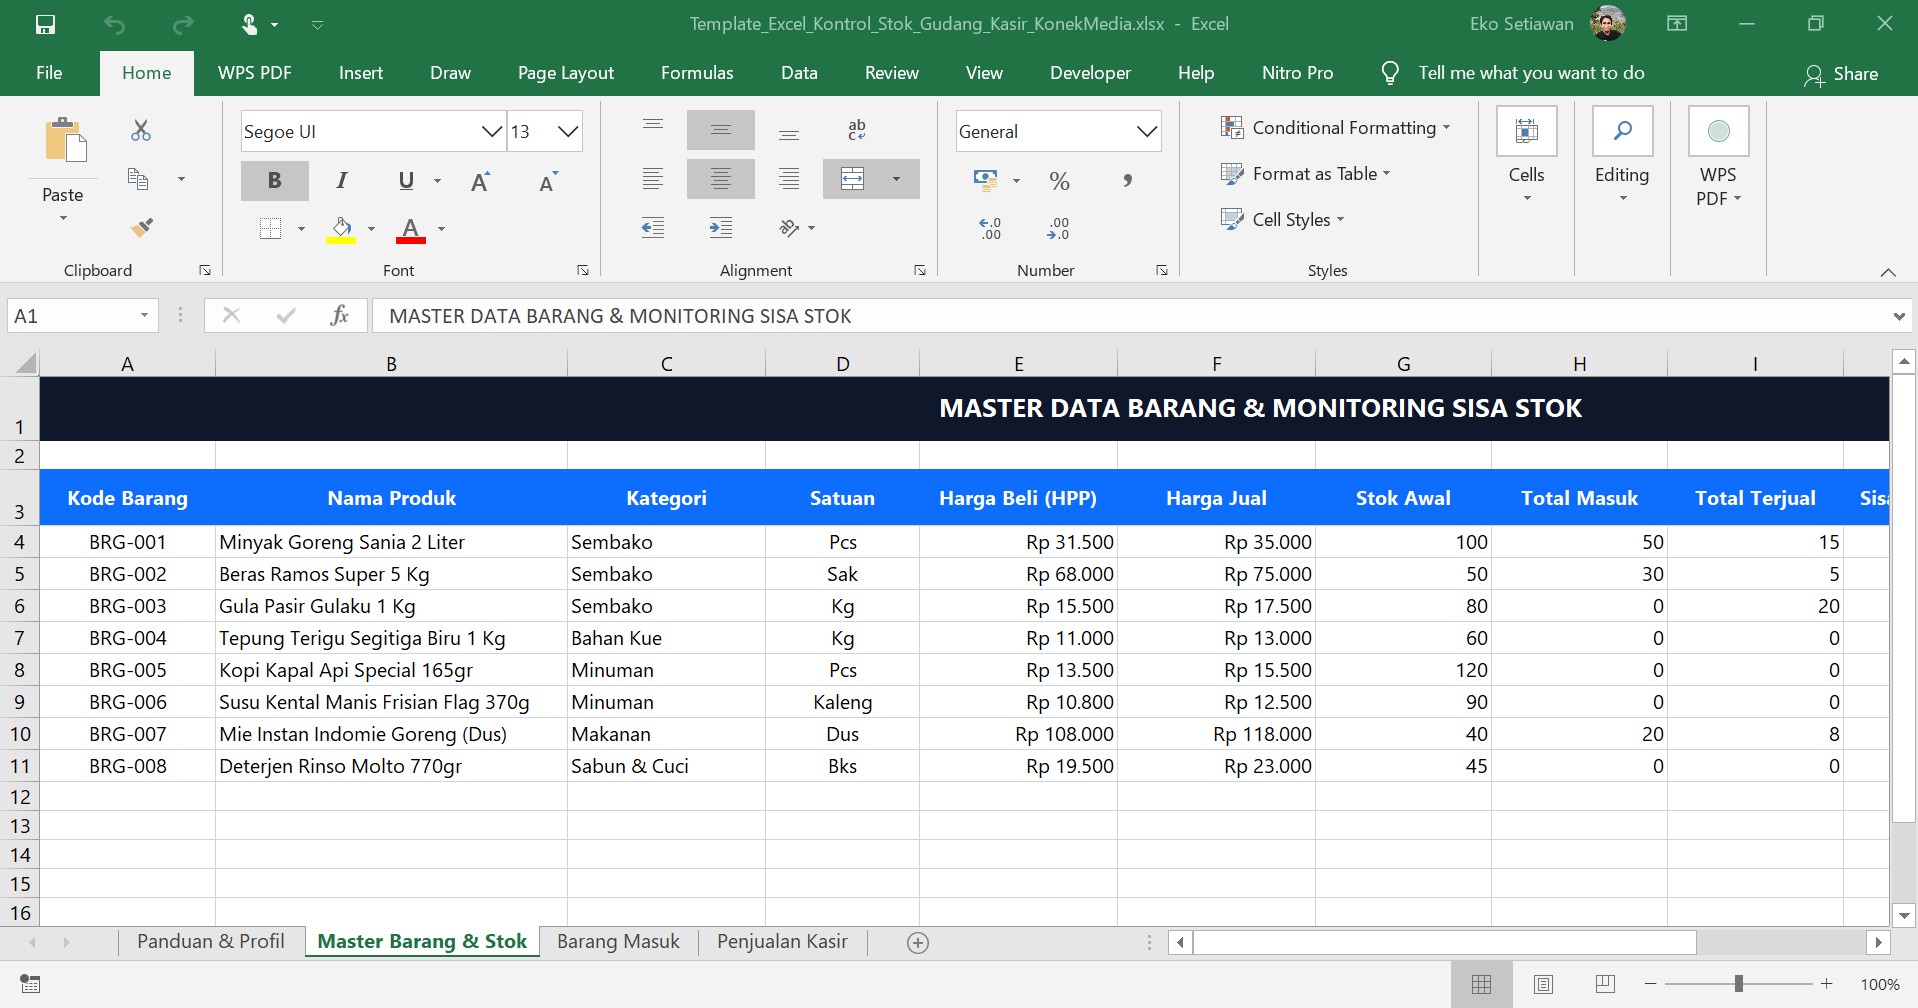This screenshot has width=1918, height=1008.
Task: Open the Cell Styles dropdown
Action: pos(1282,220)
